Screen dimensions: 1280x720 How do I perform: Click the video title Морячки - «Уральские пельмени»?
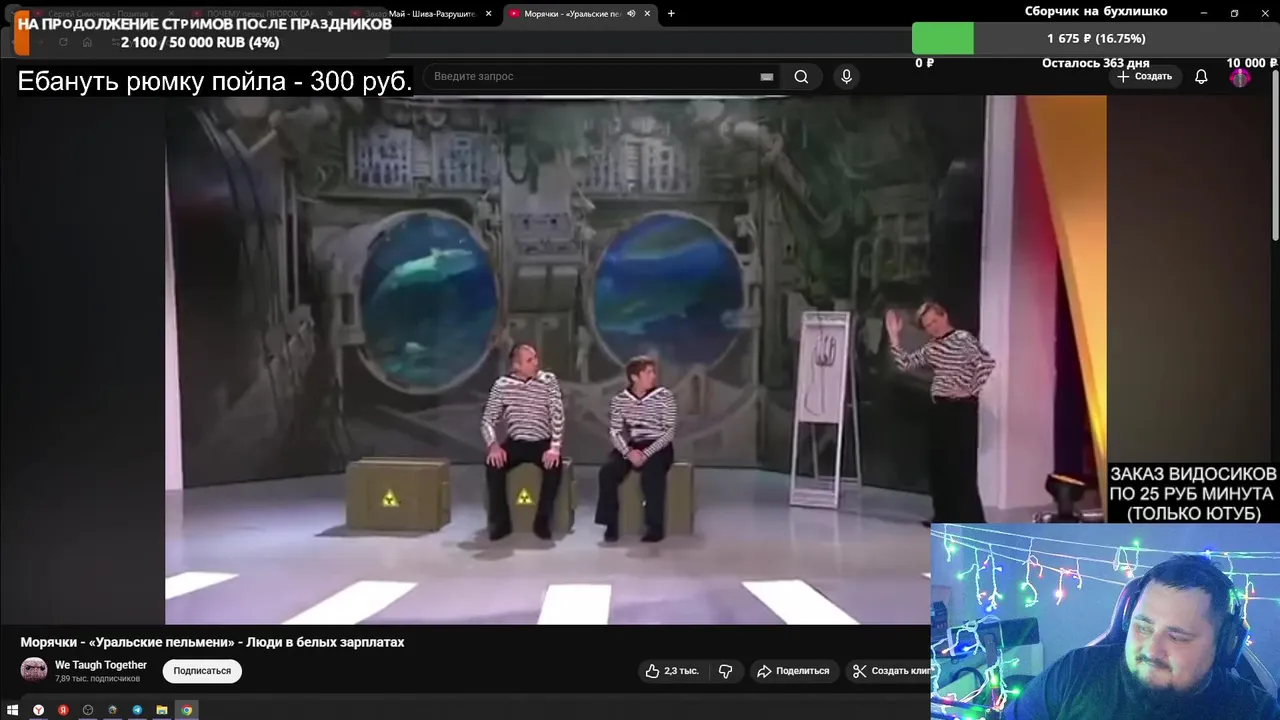(212, 642)
